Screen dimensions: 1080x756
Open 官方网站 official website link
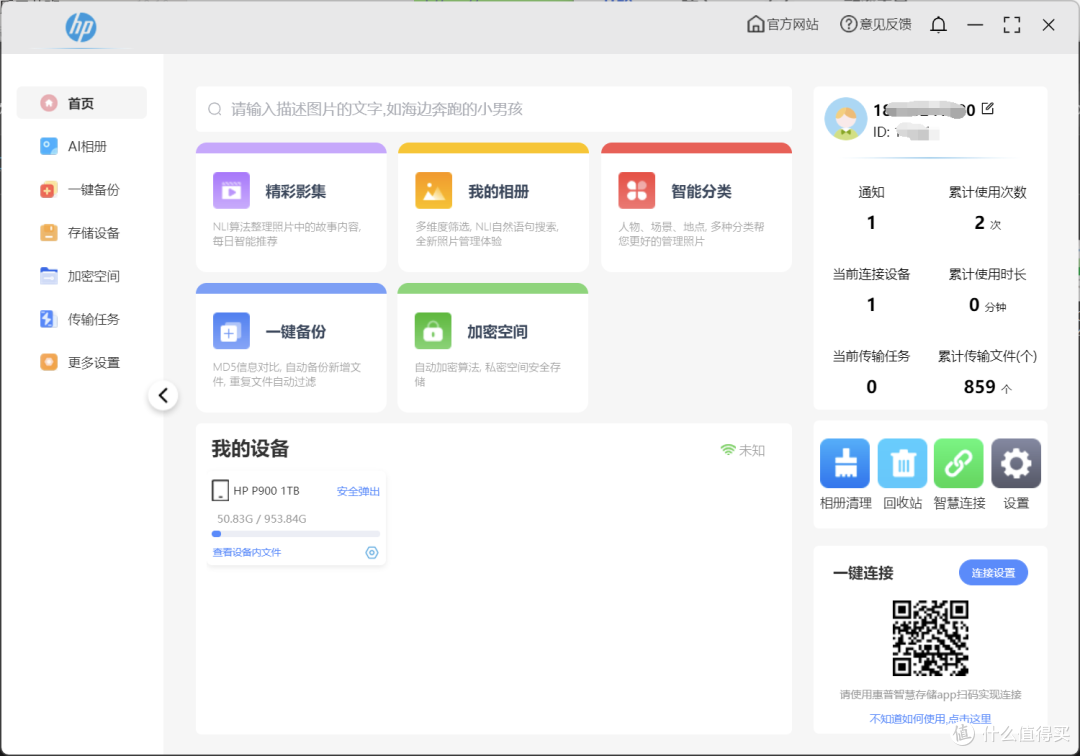coord(782,25)
